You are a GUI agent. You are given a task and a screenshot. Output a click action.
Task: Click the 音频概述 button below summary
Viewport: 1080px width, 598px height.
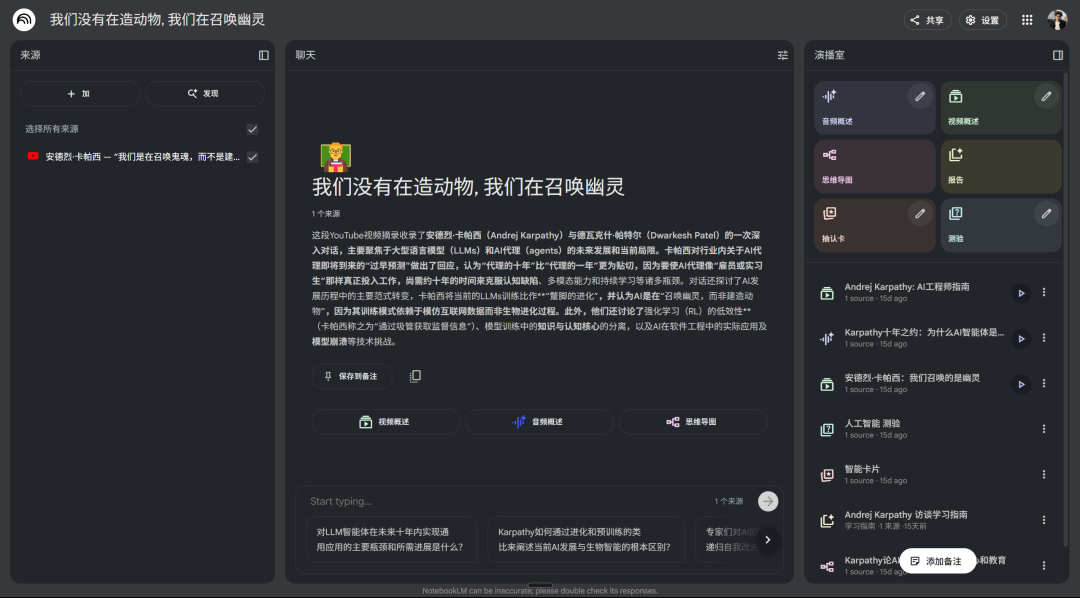tap(539, 422)
